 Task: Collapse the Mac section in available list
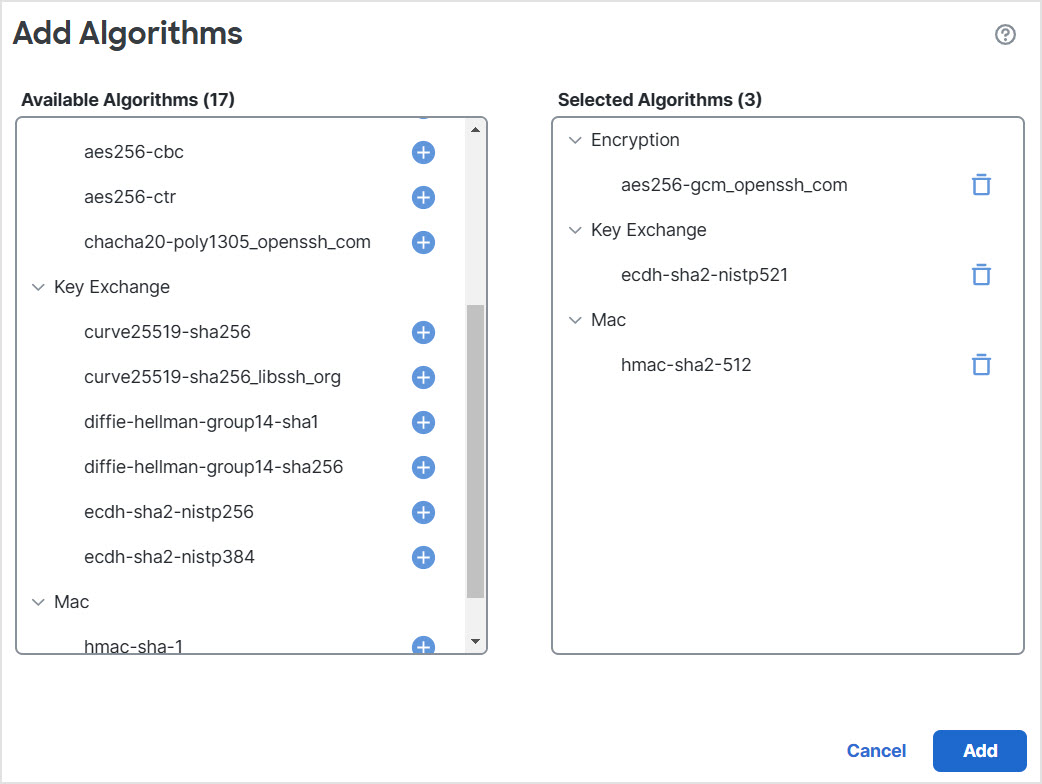pos(38,602)
